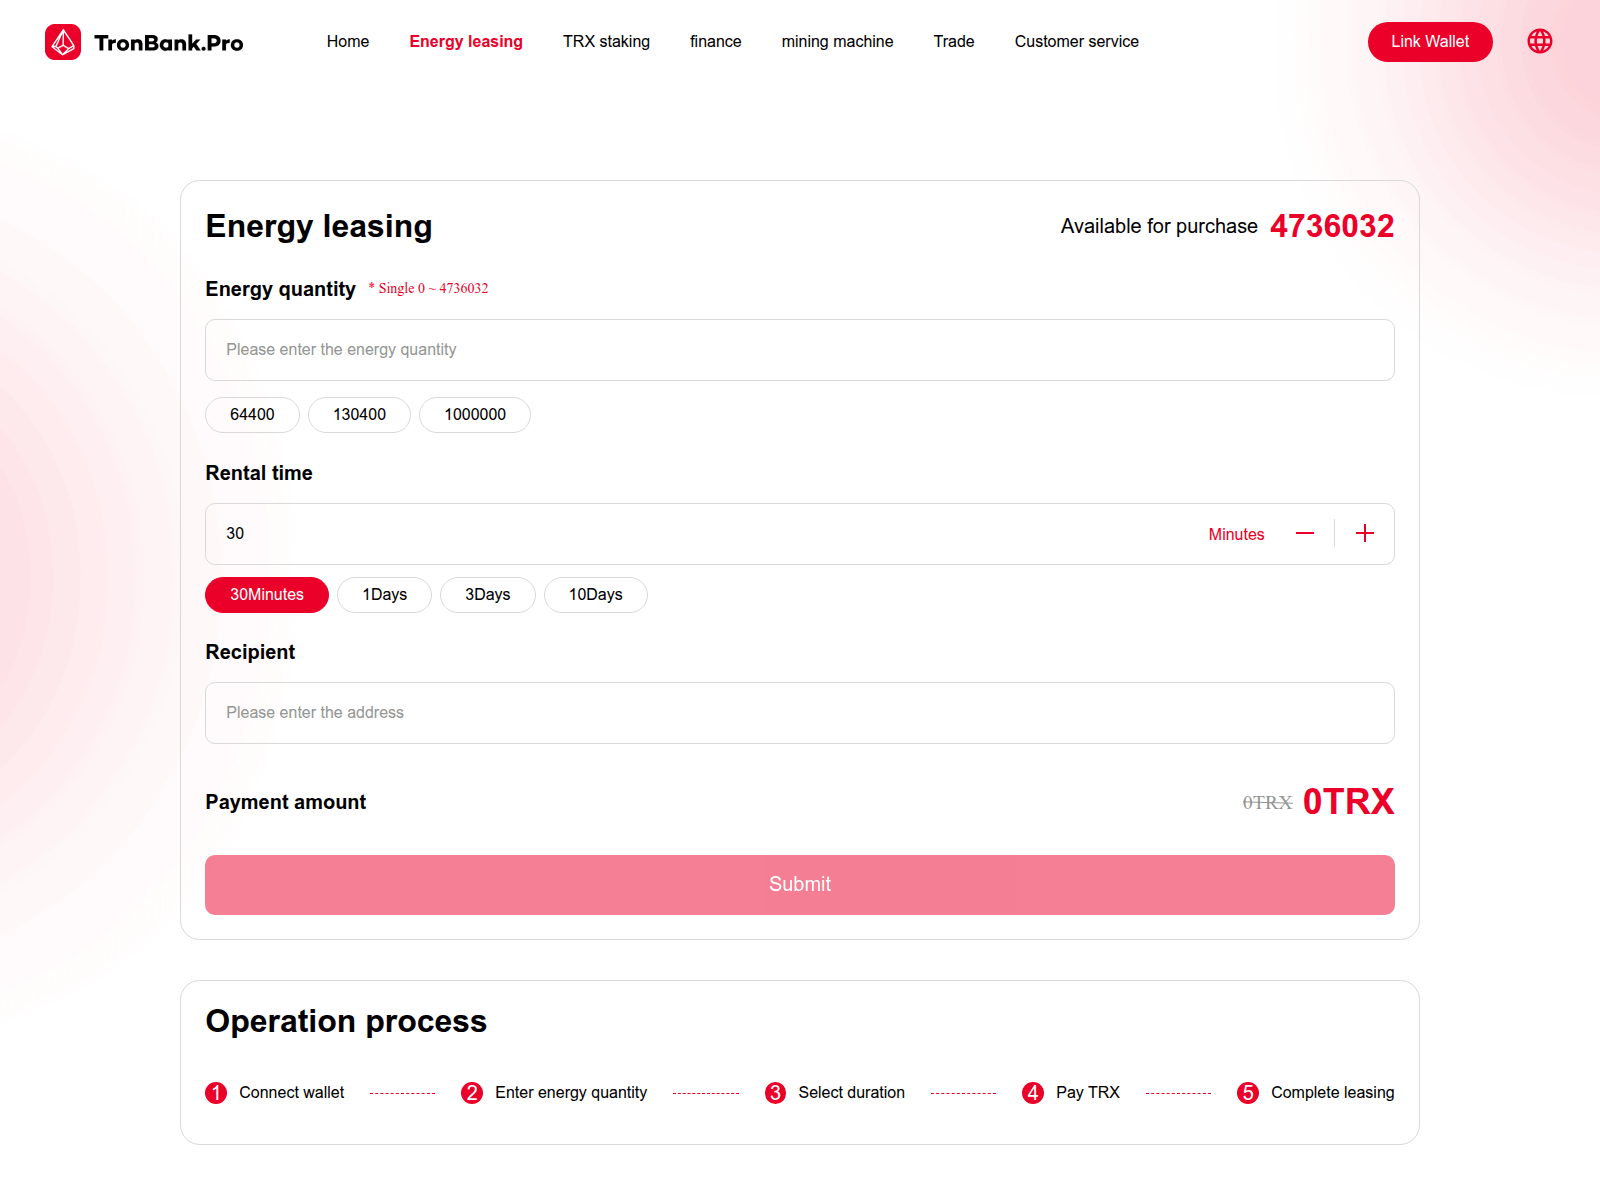1600x1200 pixels.
Task: Open the language globe icon
Action: coord(1539,41)
